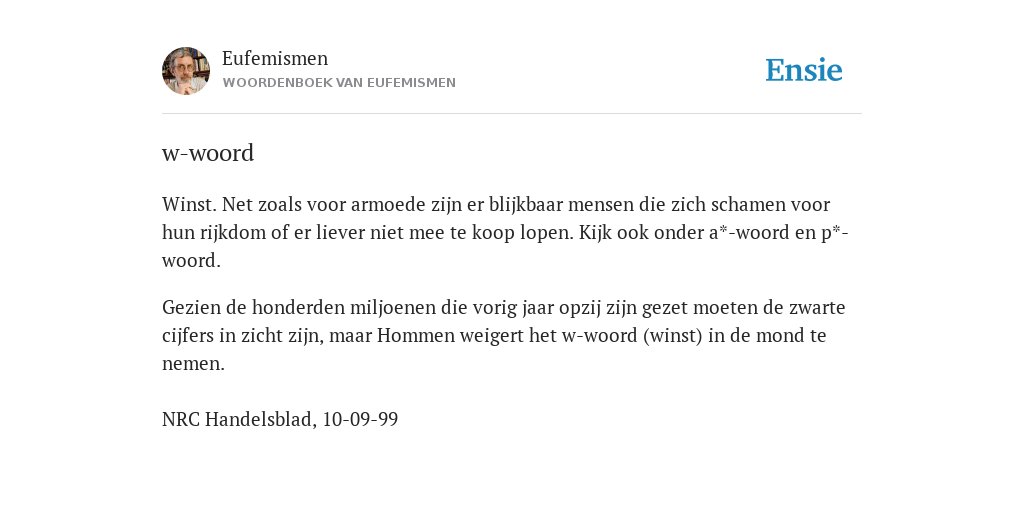Click the author's round profile photo
The height and width of the screenshot is (512, 1024).
click(x=186, y=71)
